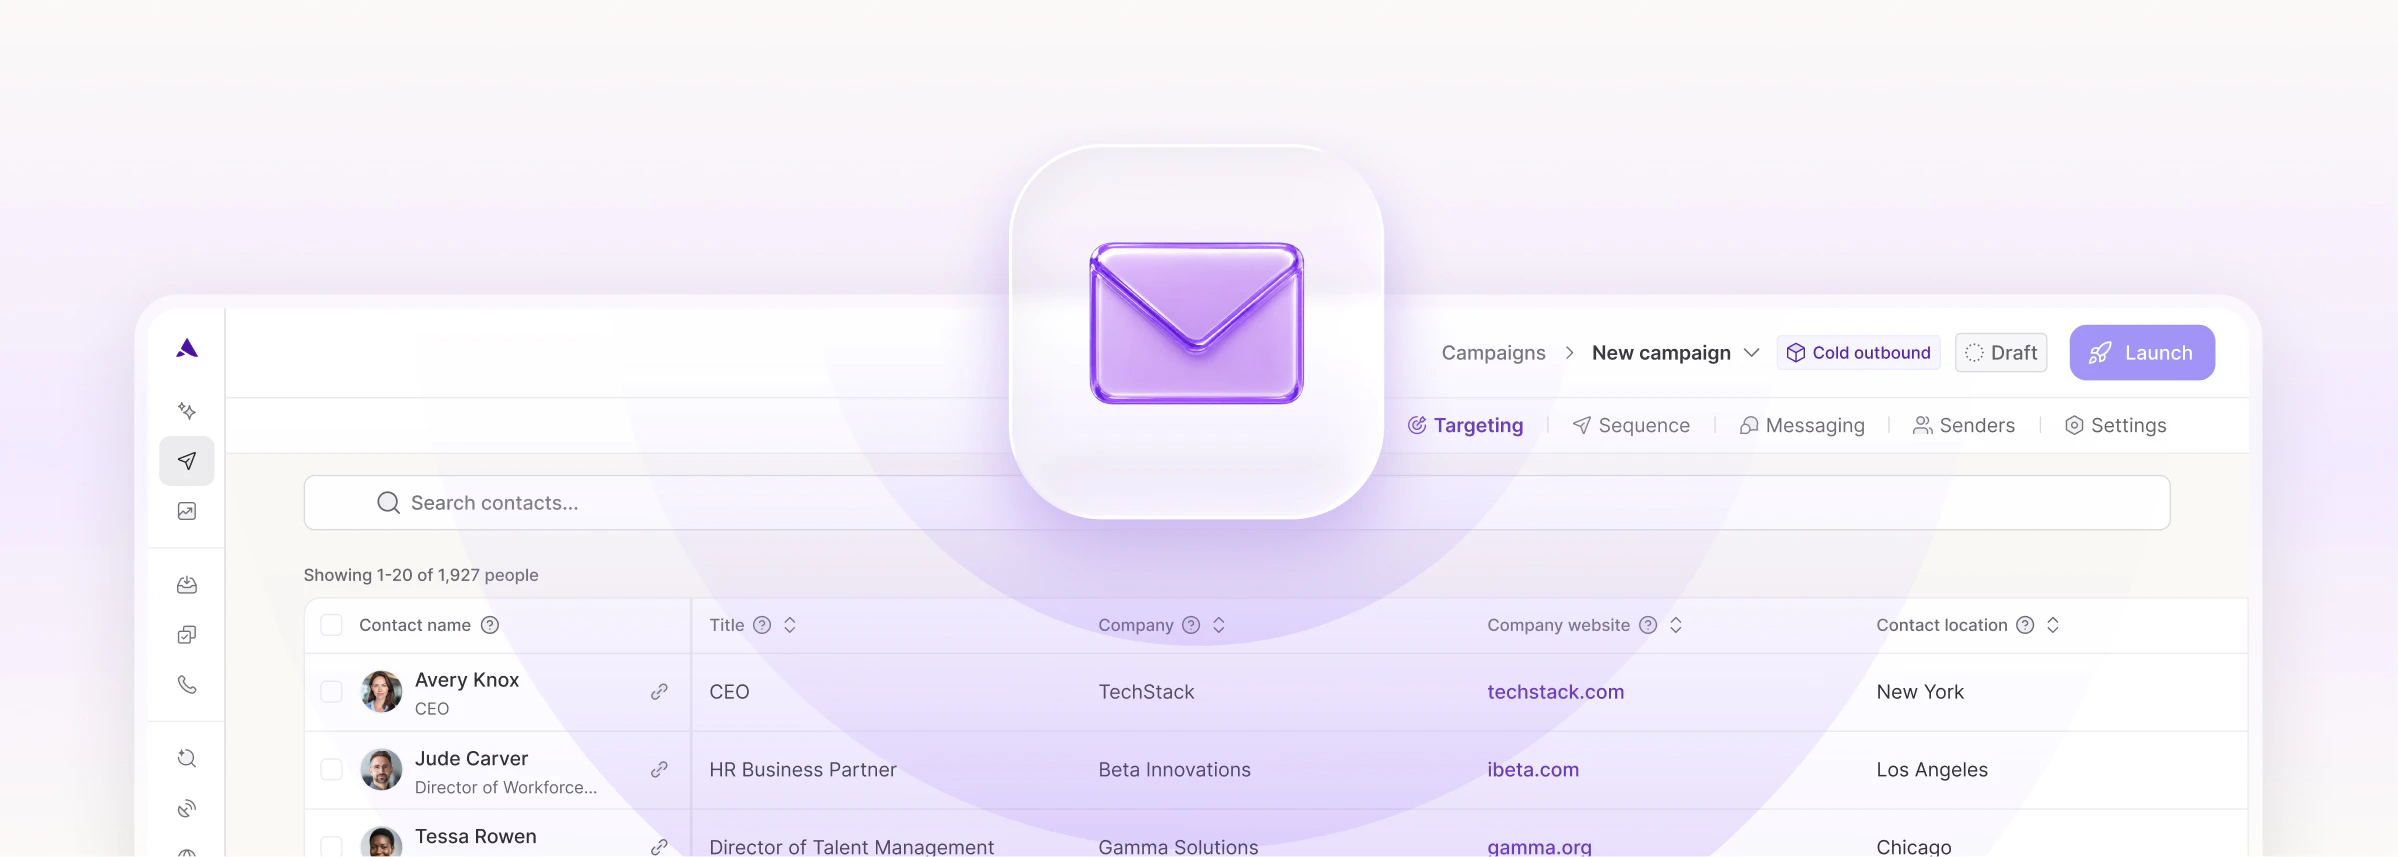The image size is (2398, 857).
Task: Click the 'Chicago' location cell
Action: click(1914, 847)
